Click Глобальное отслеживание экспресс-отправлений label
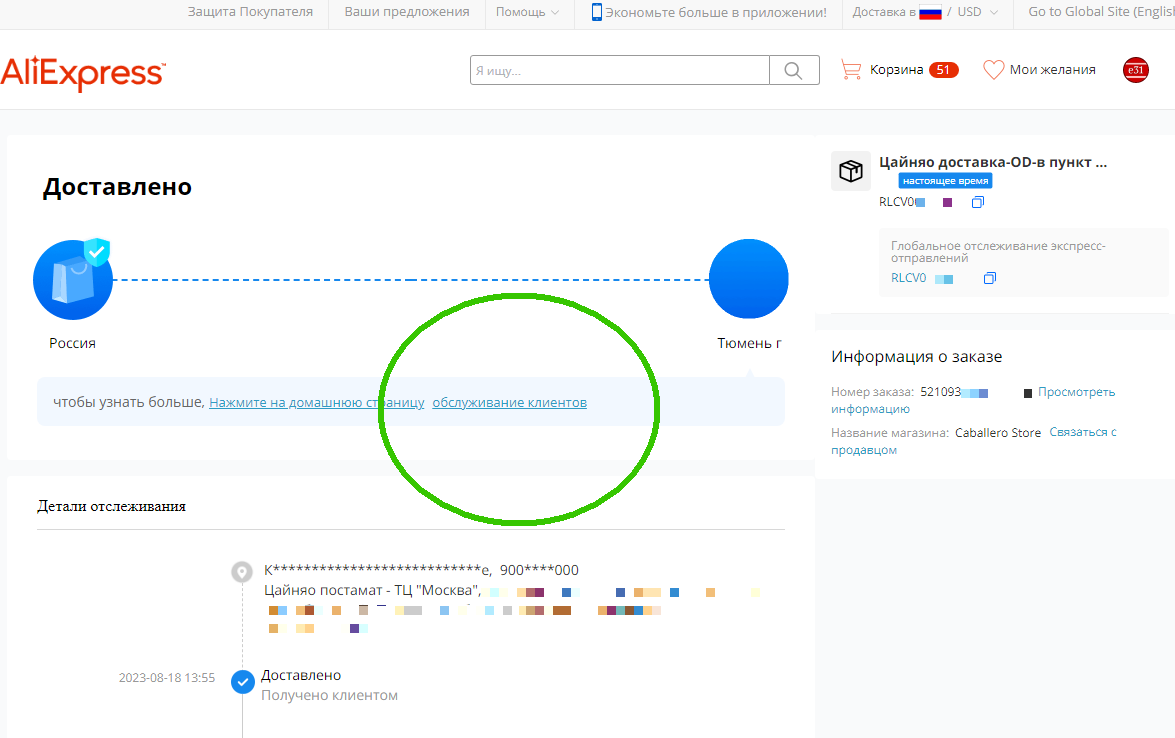Screen dimensions: 1175x738 click(x=998, y=252)
